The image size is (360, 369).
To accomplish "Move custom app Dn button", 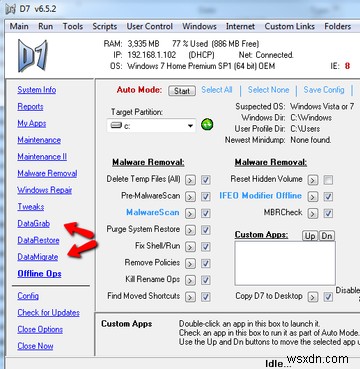I will coord(327,236).
